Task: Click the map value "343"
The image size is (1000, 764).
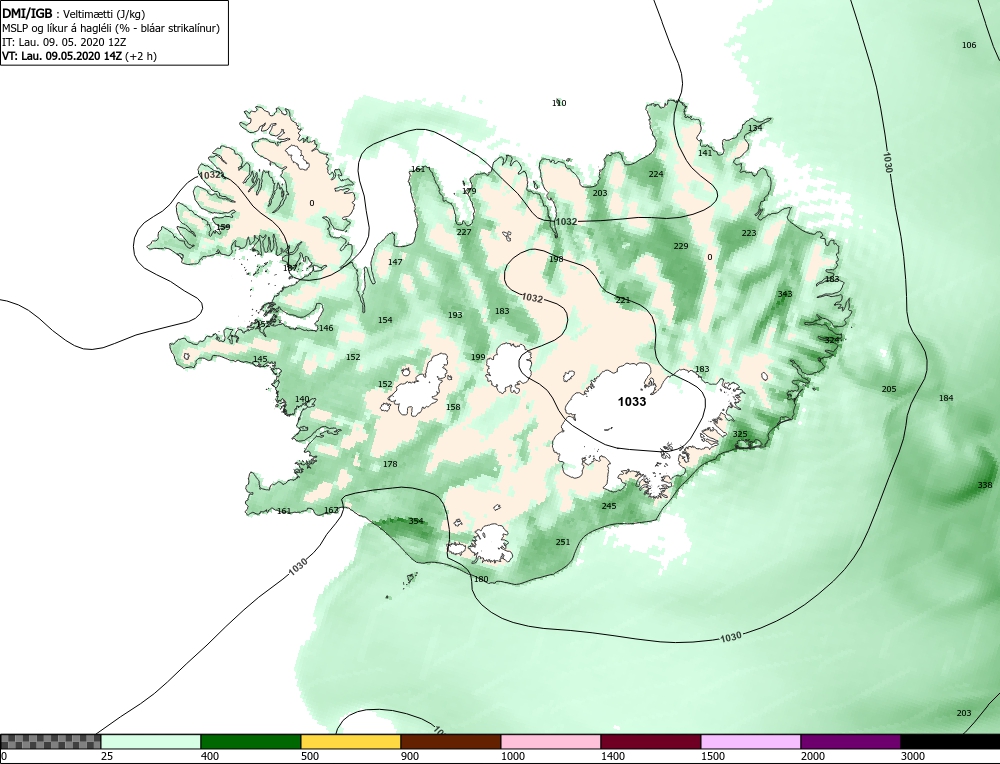Action: [x=785, y=294]
